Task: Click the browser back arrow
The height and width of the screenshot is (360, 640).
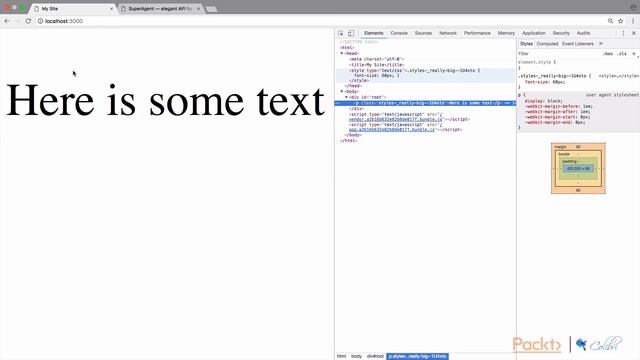Action: pyautogui.click(x=7, y=21)
